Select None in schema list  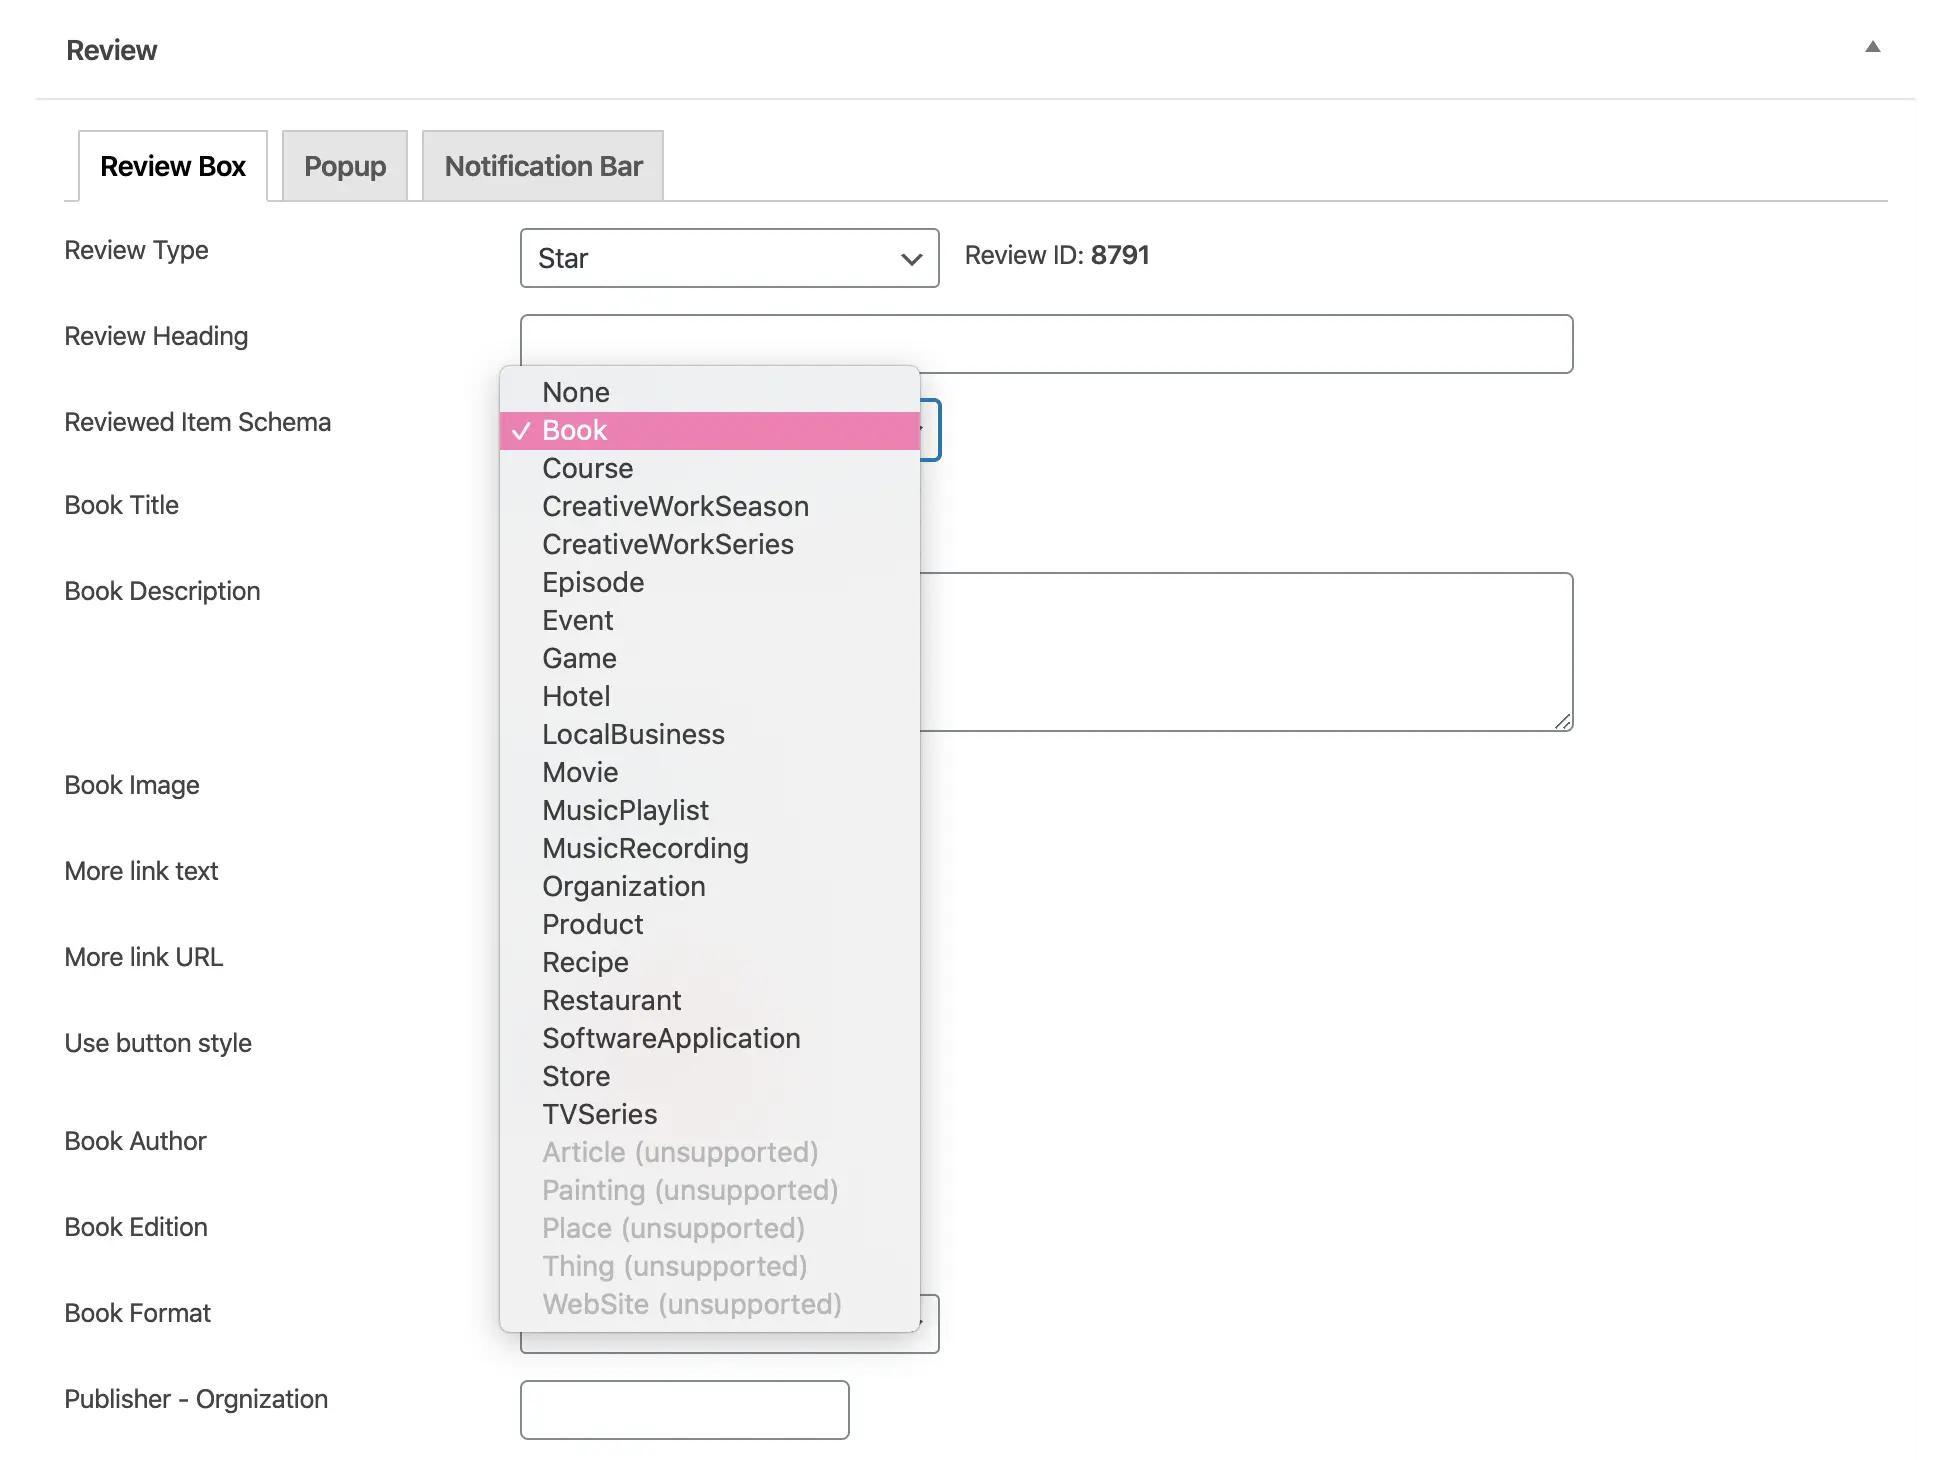709,392
